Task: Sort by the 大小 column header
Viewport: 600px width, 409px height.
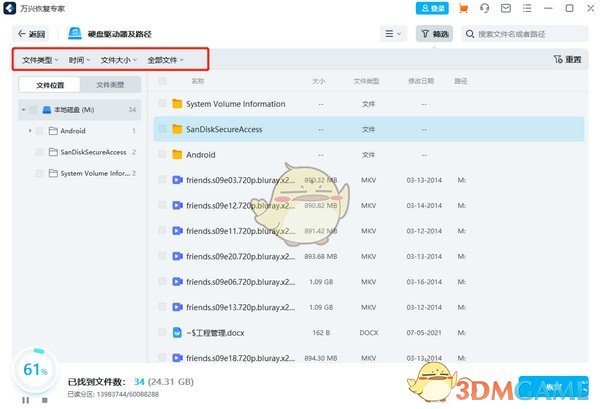Action: (x=318, y=81)
